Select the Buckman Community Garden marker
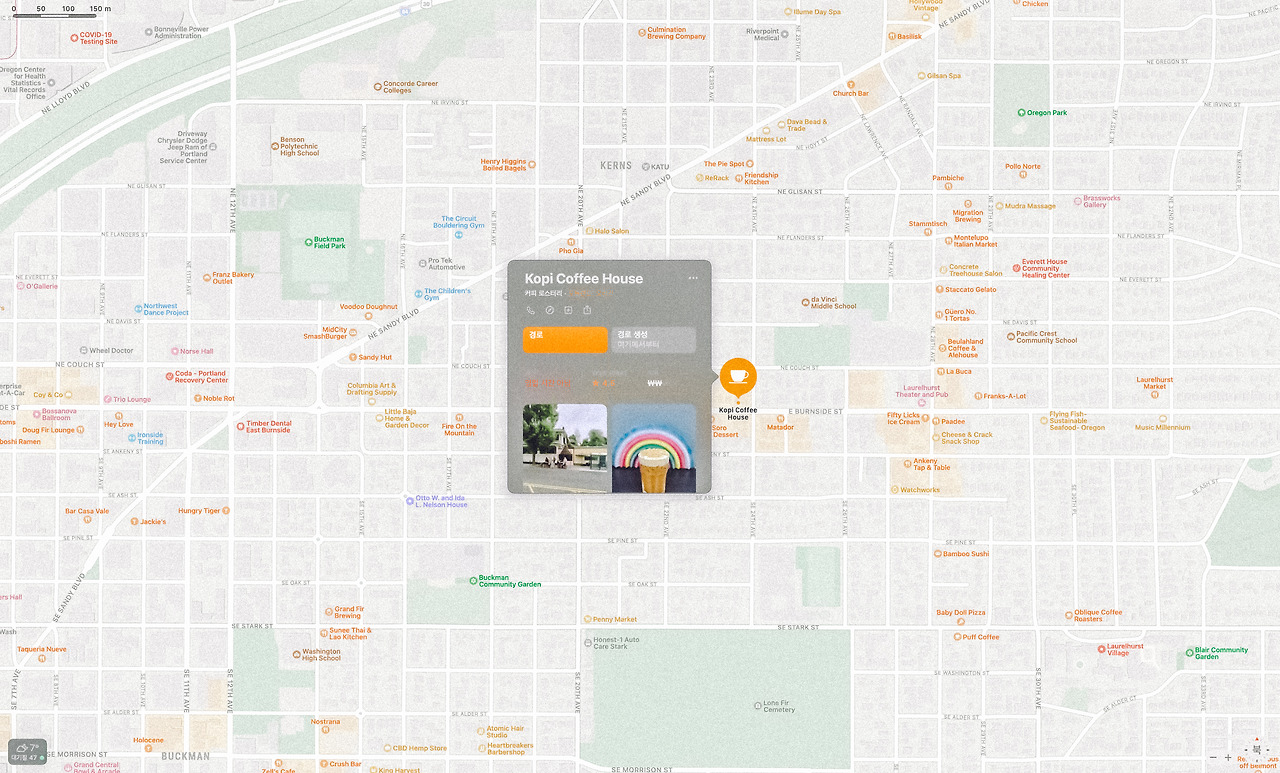Image resolution: width=1280 pixels, height=773 pixels. [474, 580]
